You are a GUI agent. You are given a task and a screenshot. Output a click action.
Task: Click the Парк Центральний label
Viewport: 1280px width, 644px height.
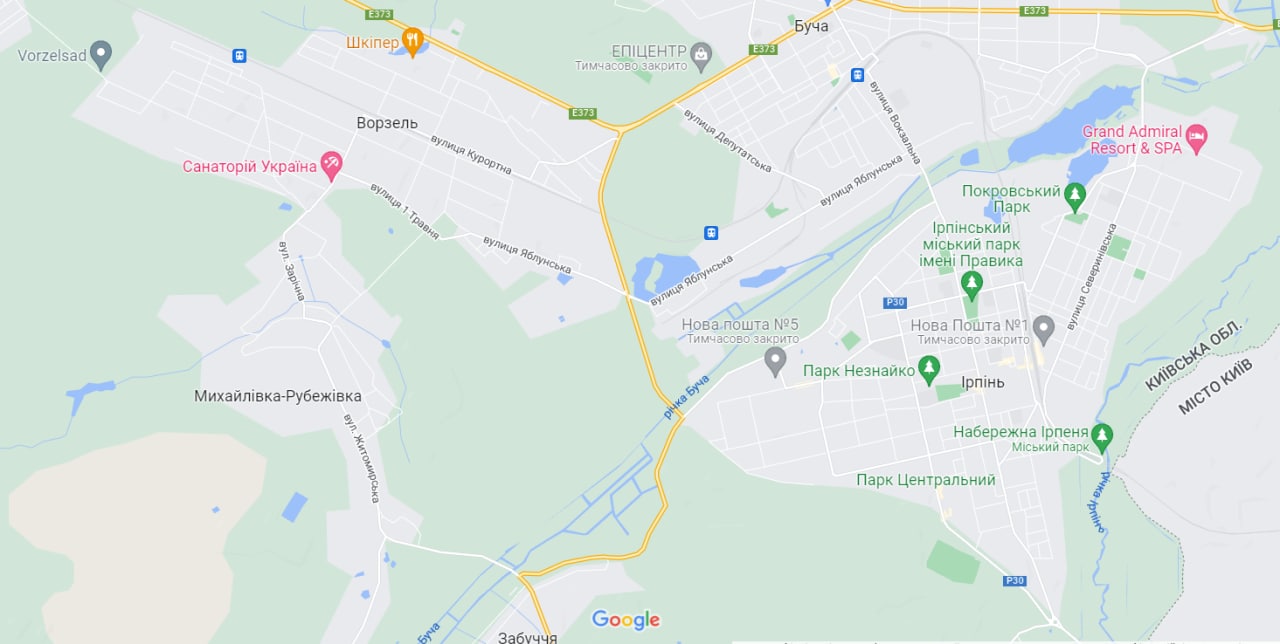(x=926, y=480)
